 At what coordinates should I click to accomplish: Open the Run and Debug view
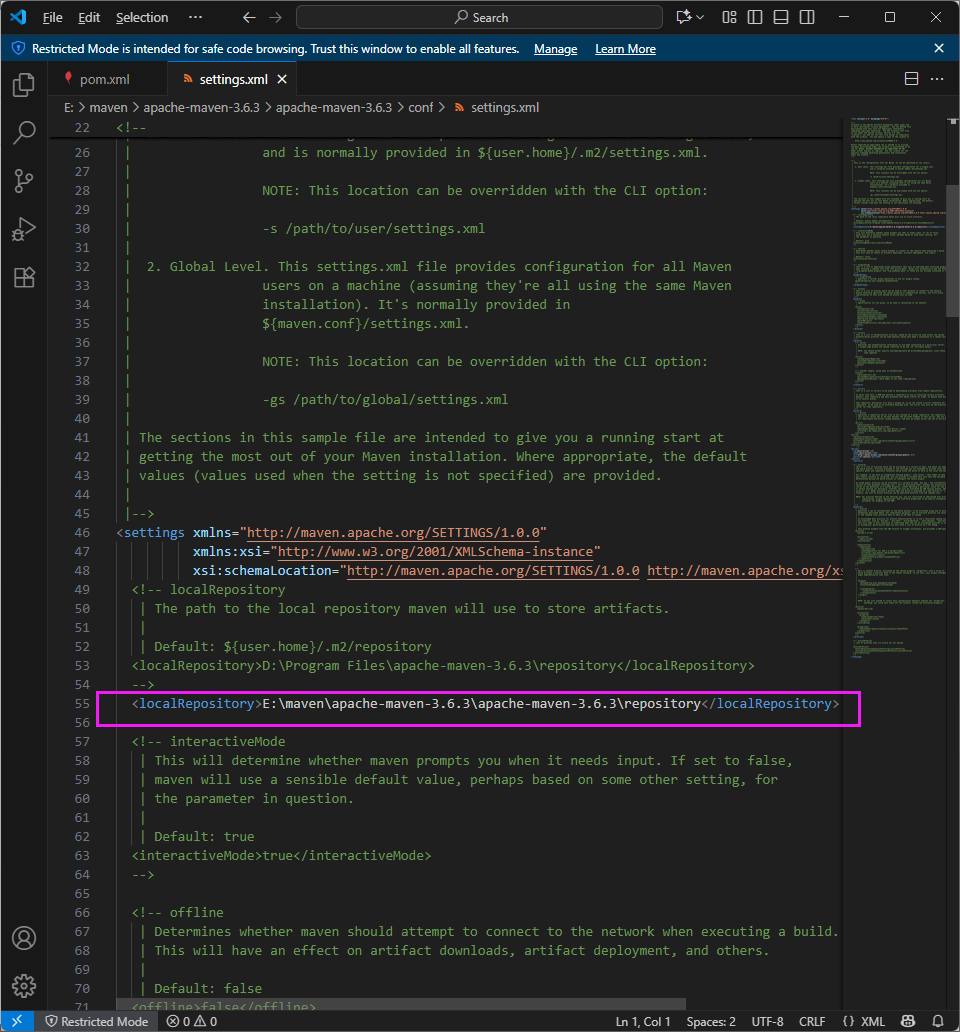(x=24, y=229)
